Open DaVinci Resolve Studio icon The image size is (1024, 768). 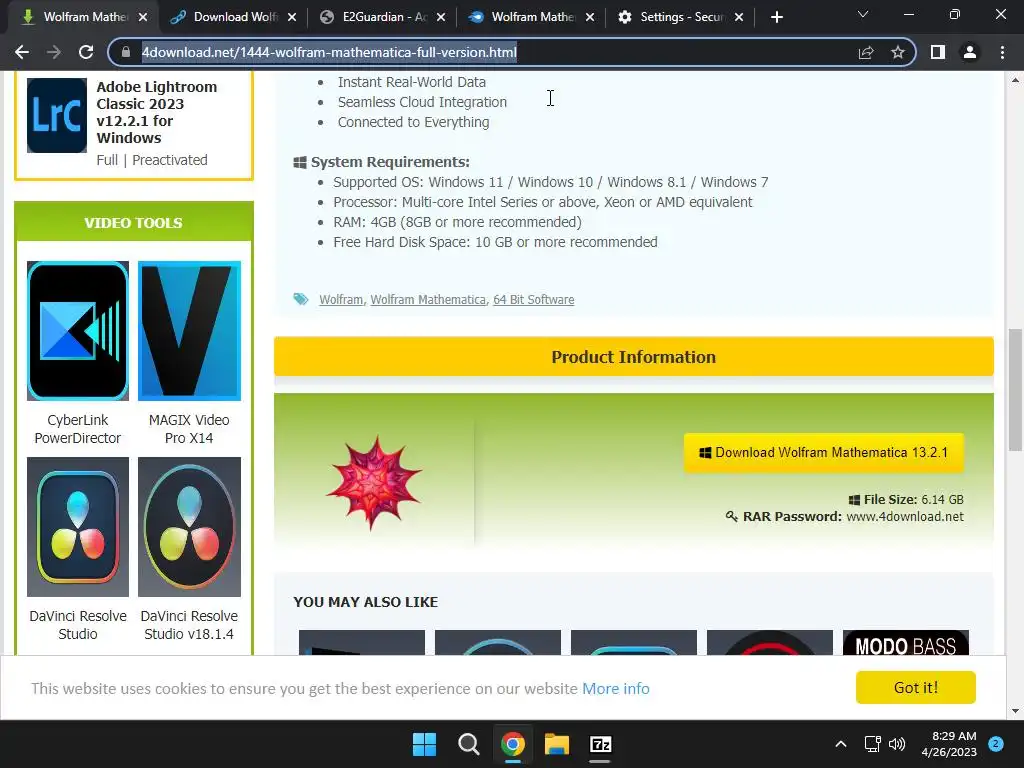tap(78, 526)
